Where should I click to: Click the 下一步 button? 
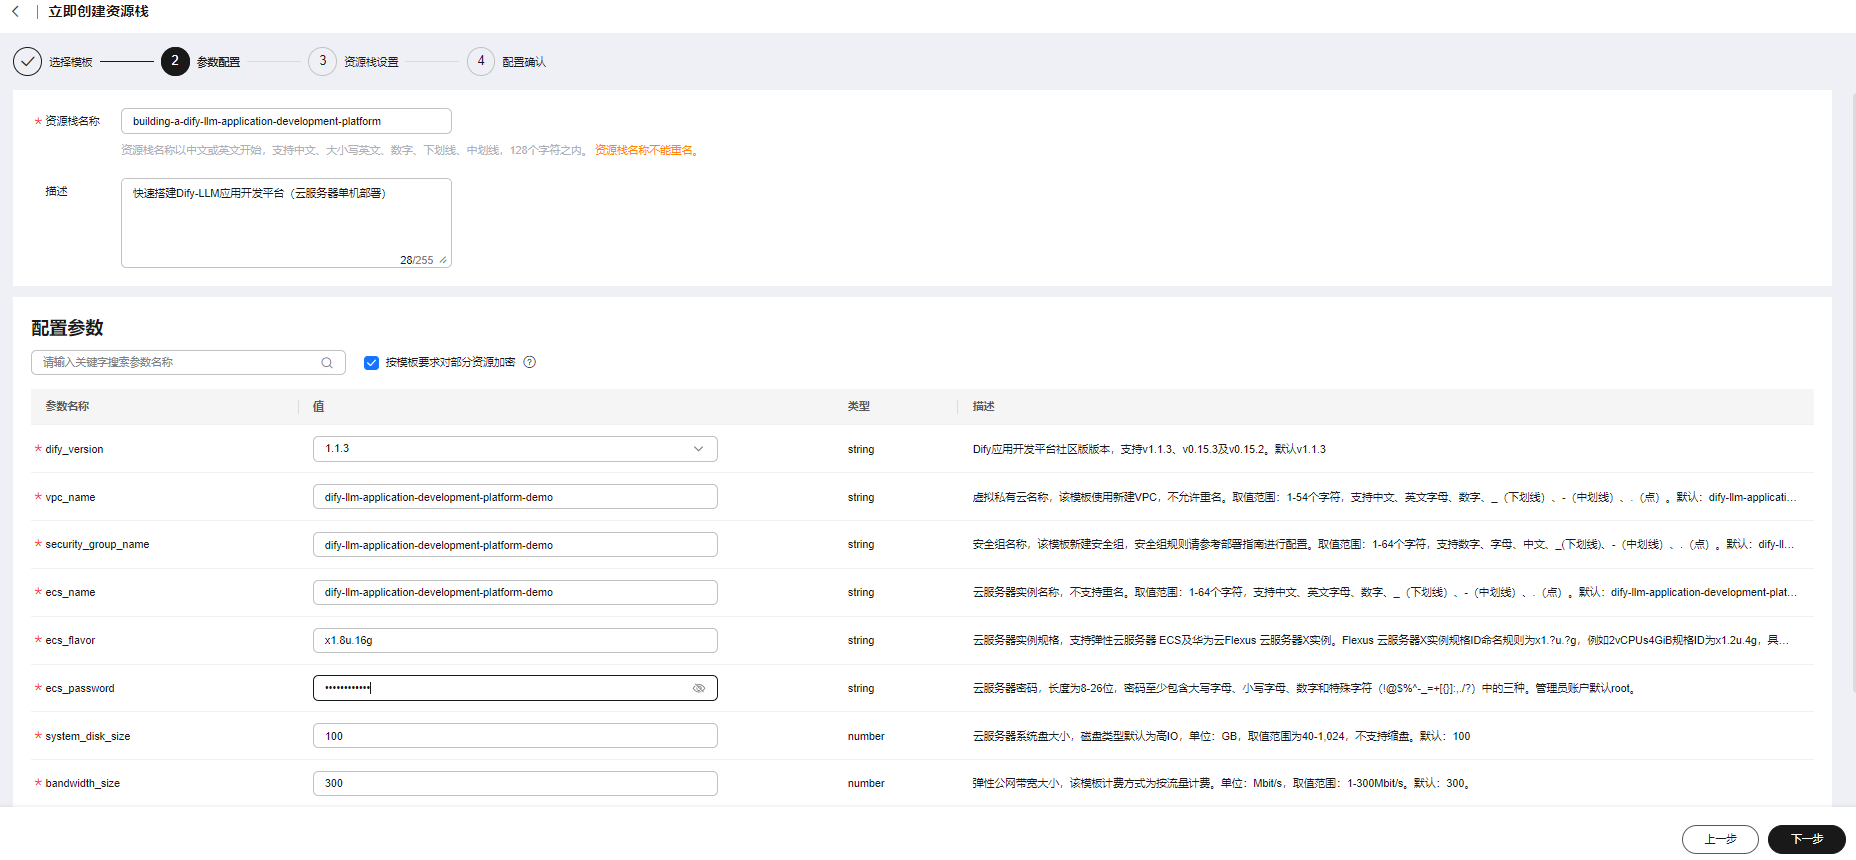tap(1807, 839)
